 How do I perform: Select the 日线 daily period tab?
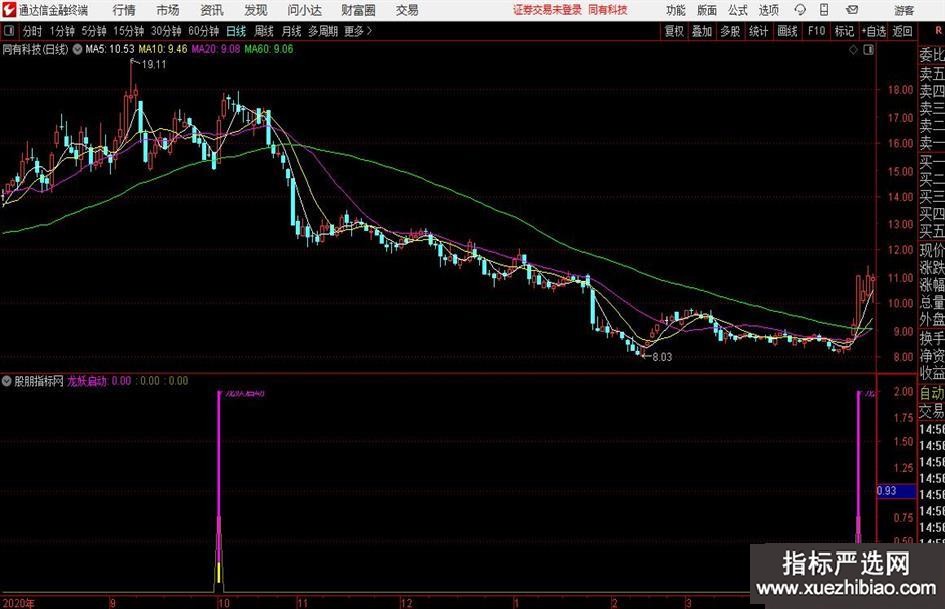coord(236,31)
